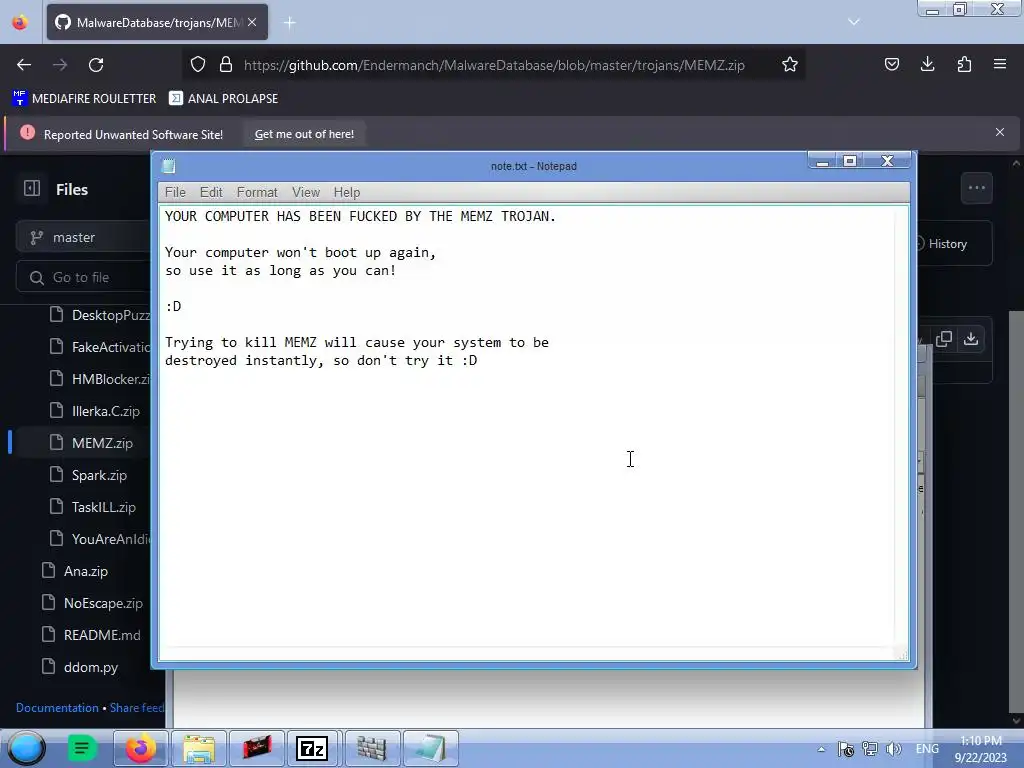Select MEMZ.zip in file tree
This screenshot has height=768, width=1024.
point(92,443)
